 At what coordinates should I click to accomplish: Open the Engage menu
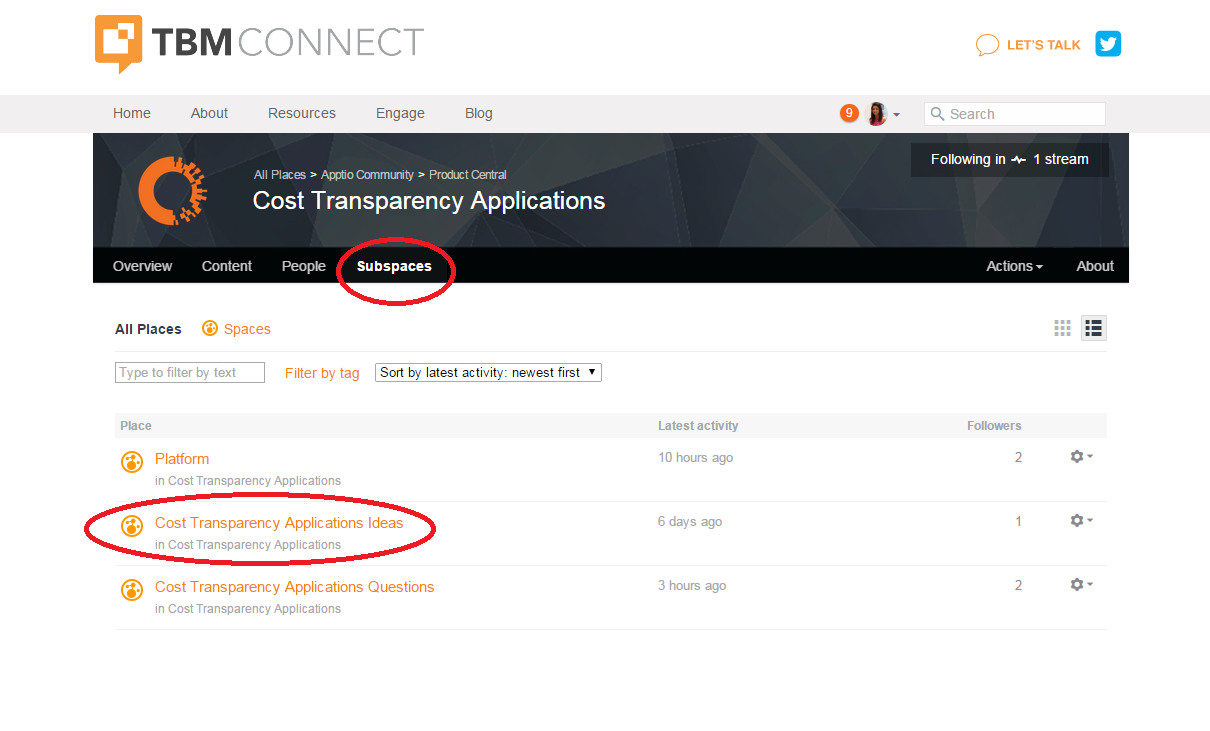400,113
